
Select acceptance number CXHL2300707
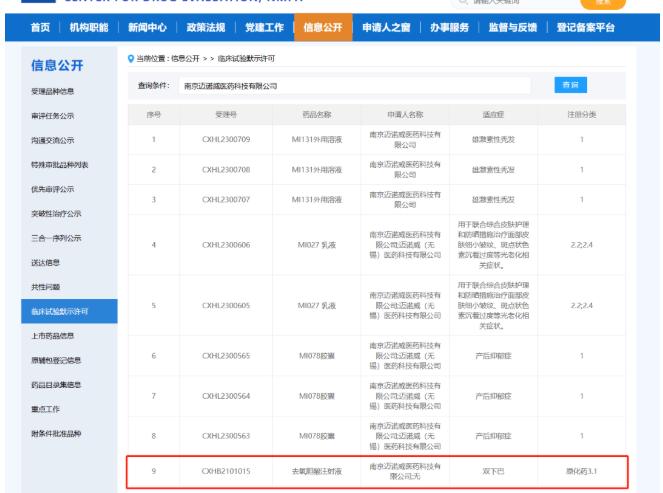tap(226, 200)
